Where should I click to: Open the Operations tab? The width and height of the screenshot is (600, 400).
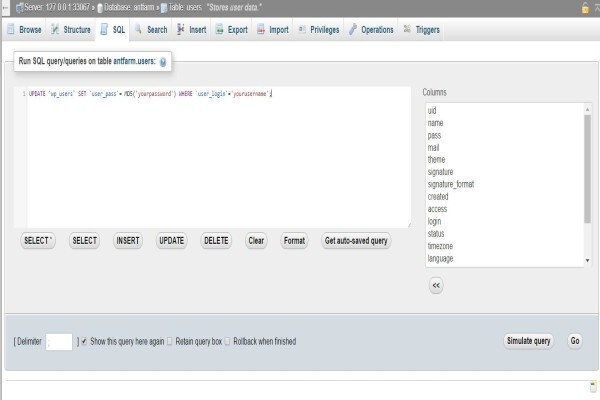[371, 29]
